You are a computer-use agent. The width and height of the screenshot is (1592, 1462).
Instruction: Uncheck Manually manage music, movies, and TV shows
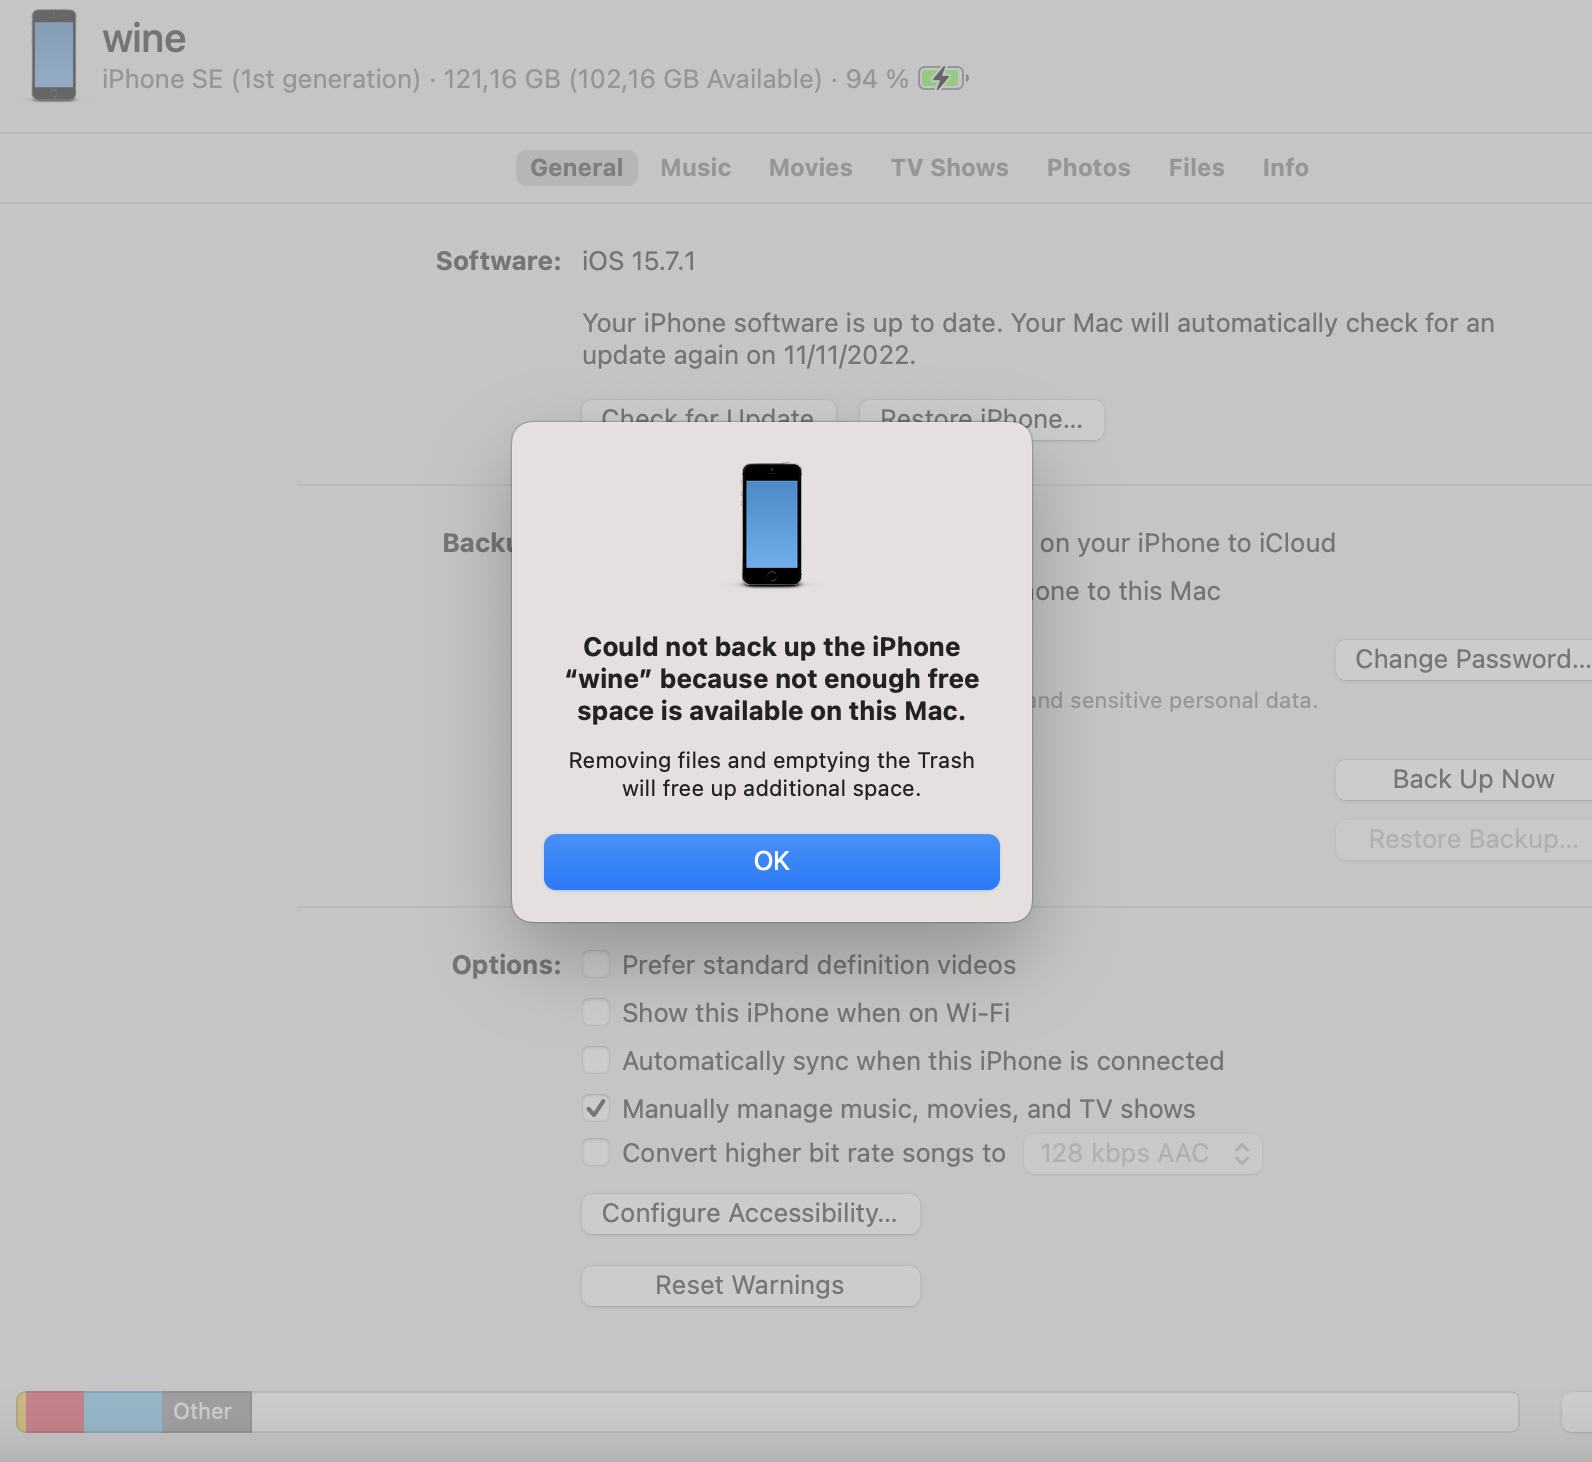[x=596, y=1108]
